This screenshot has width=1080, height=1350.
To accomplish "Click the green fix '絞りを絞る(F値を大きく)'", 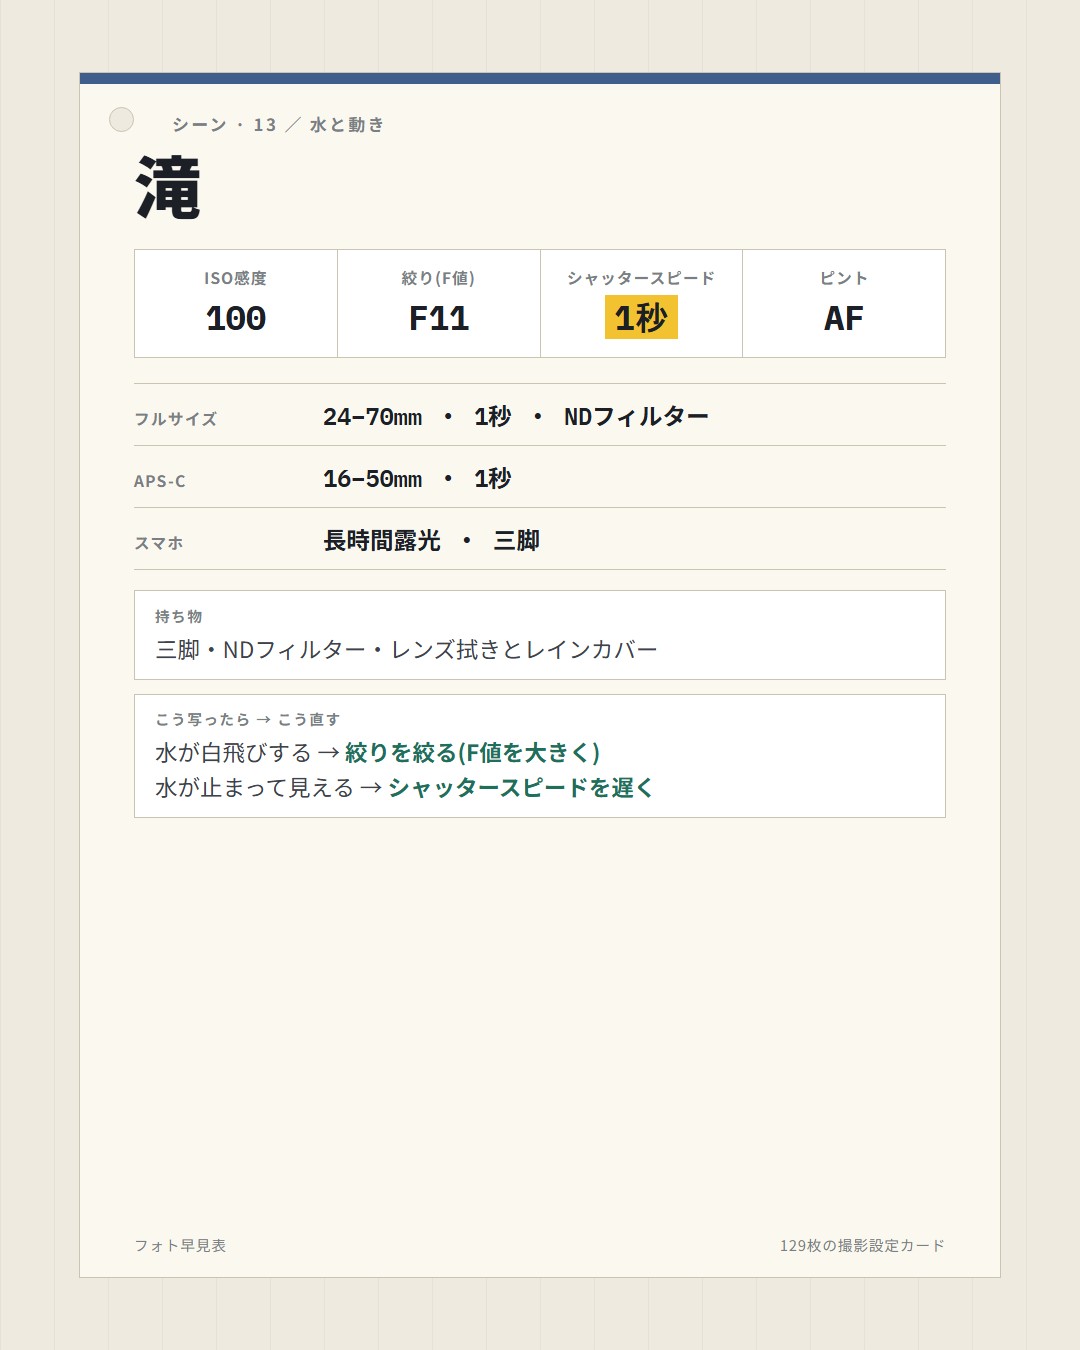I will (472, 752).
